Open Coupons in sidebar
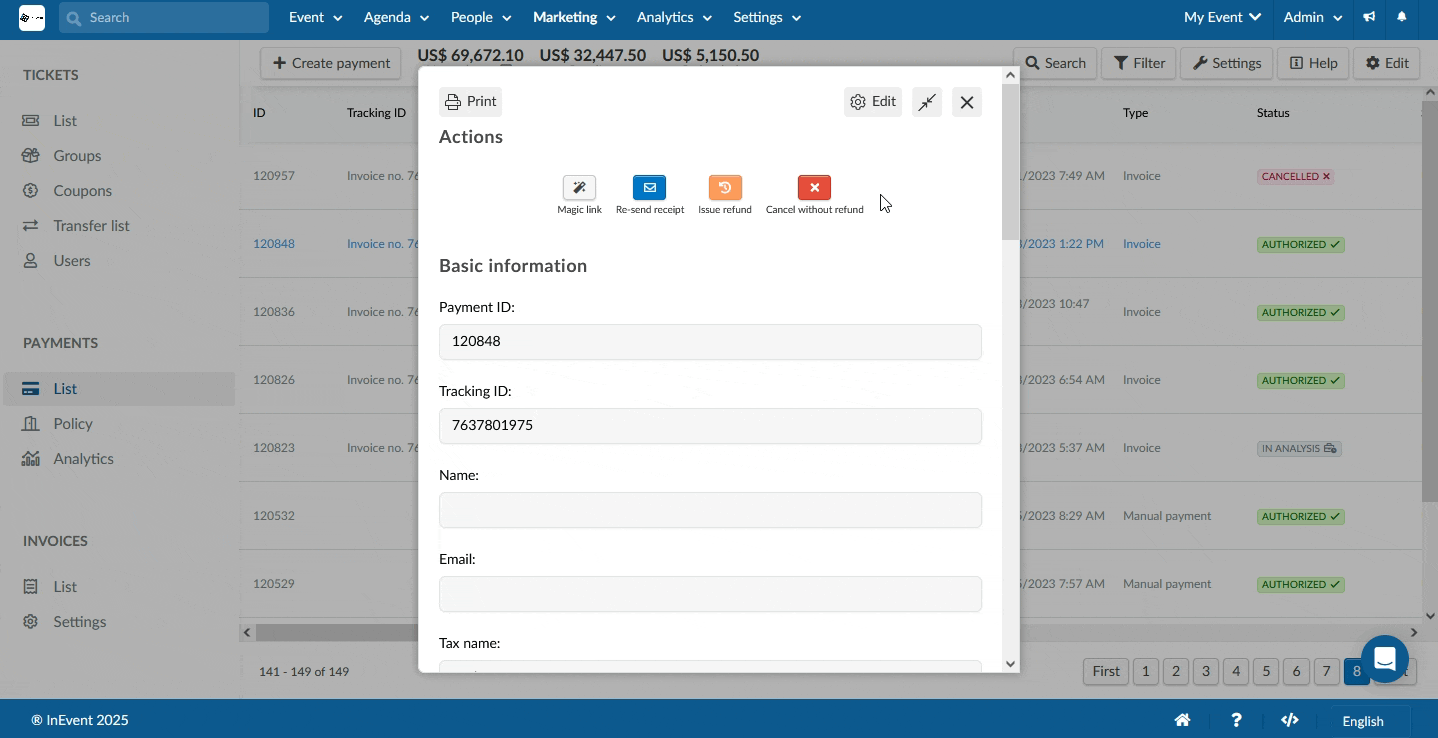This screenshot has height=738, width=1438. click(82, 191)
